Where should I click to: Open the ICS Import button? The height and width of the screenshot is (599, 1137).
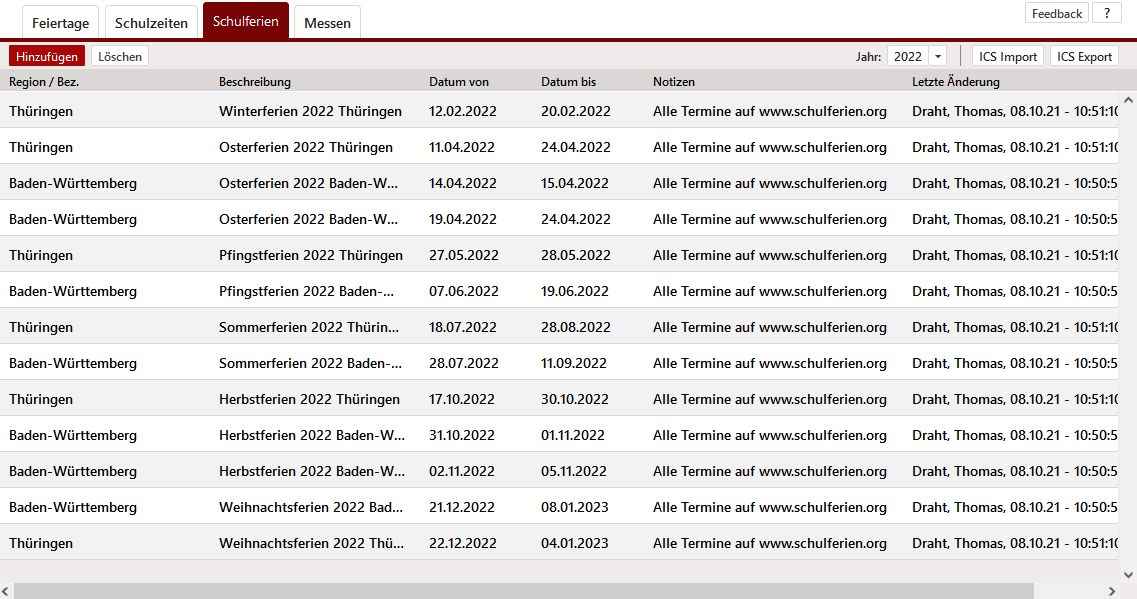(x=1008, y=57)
